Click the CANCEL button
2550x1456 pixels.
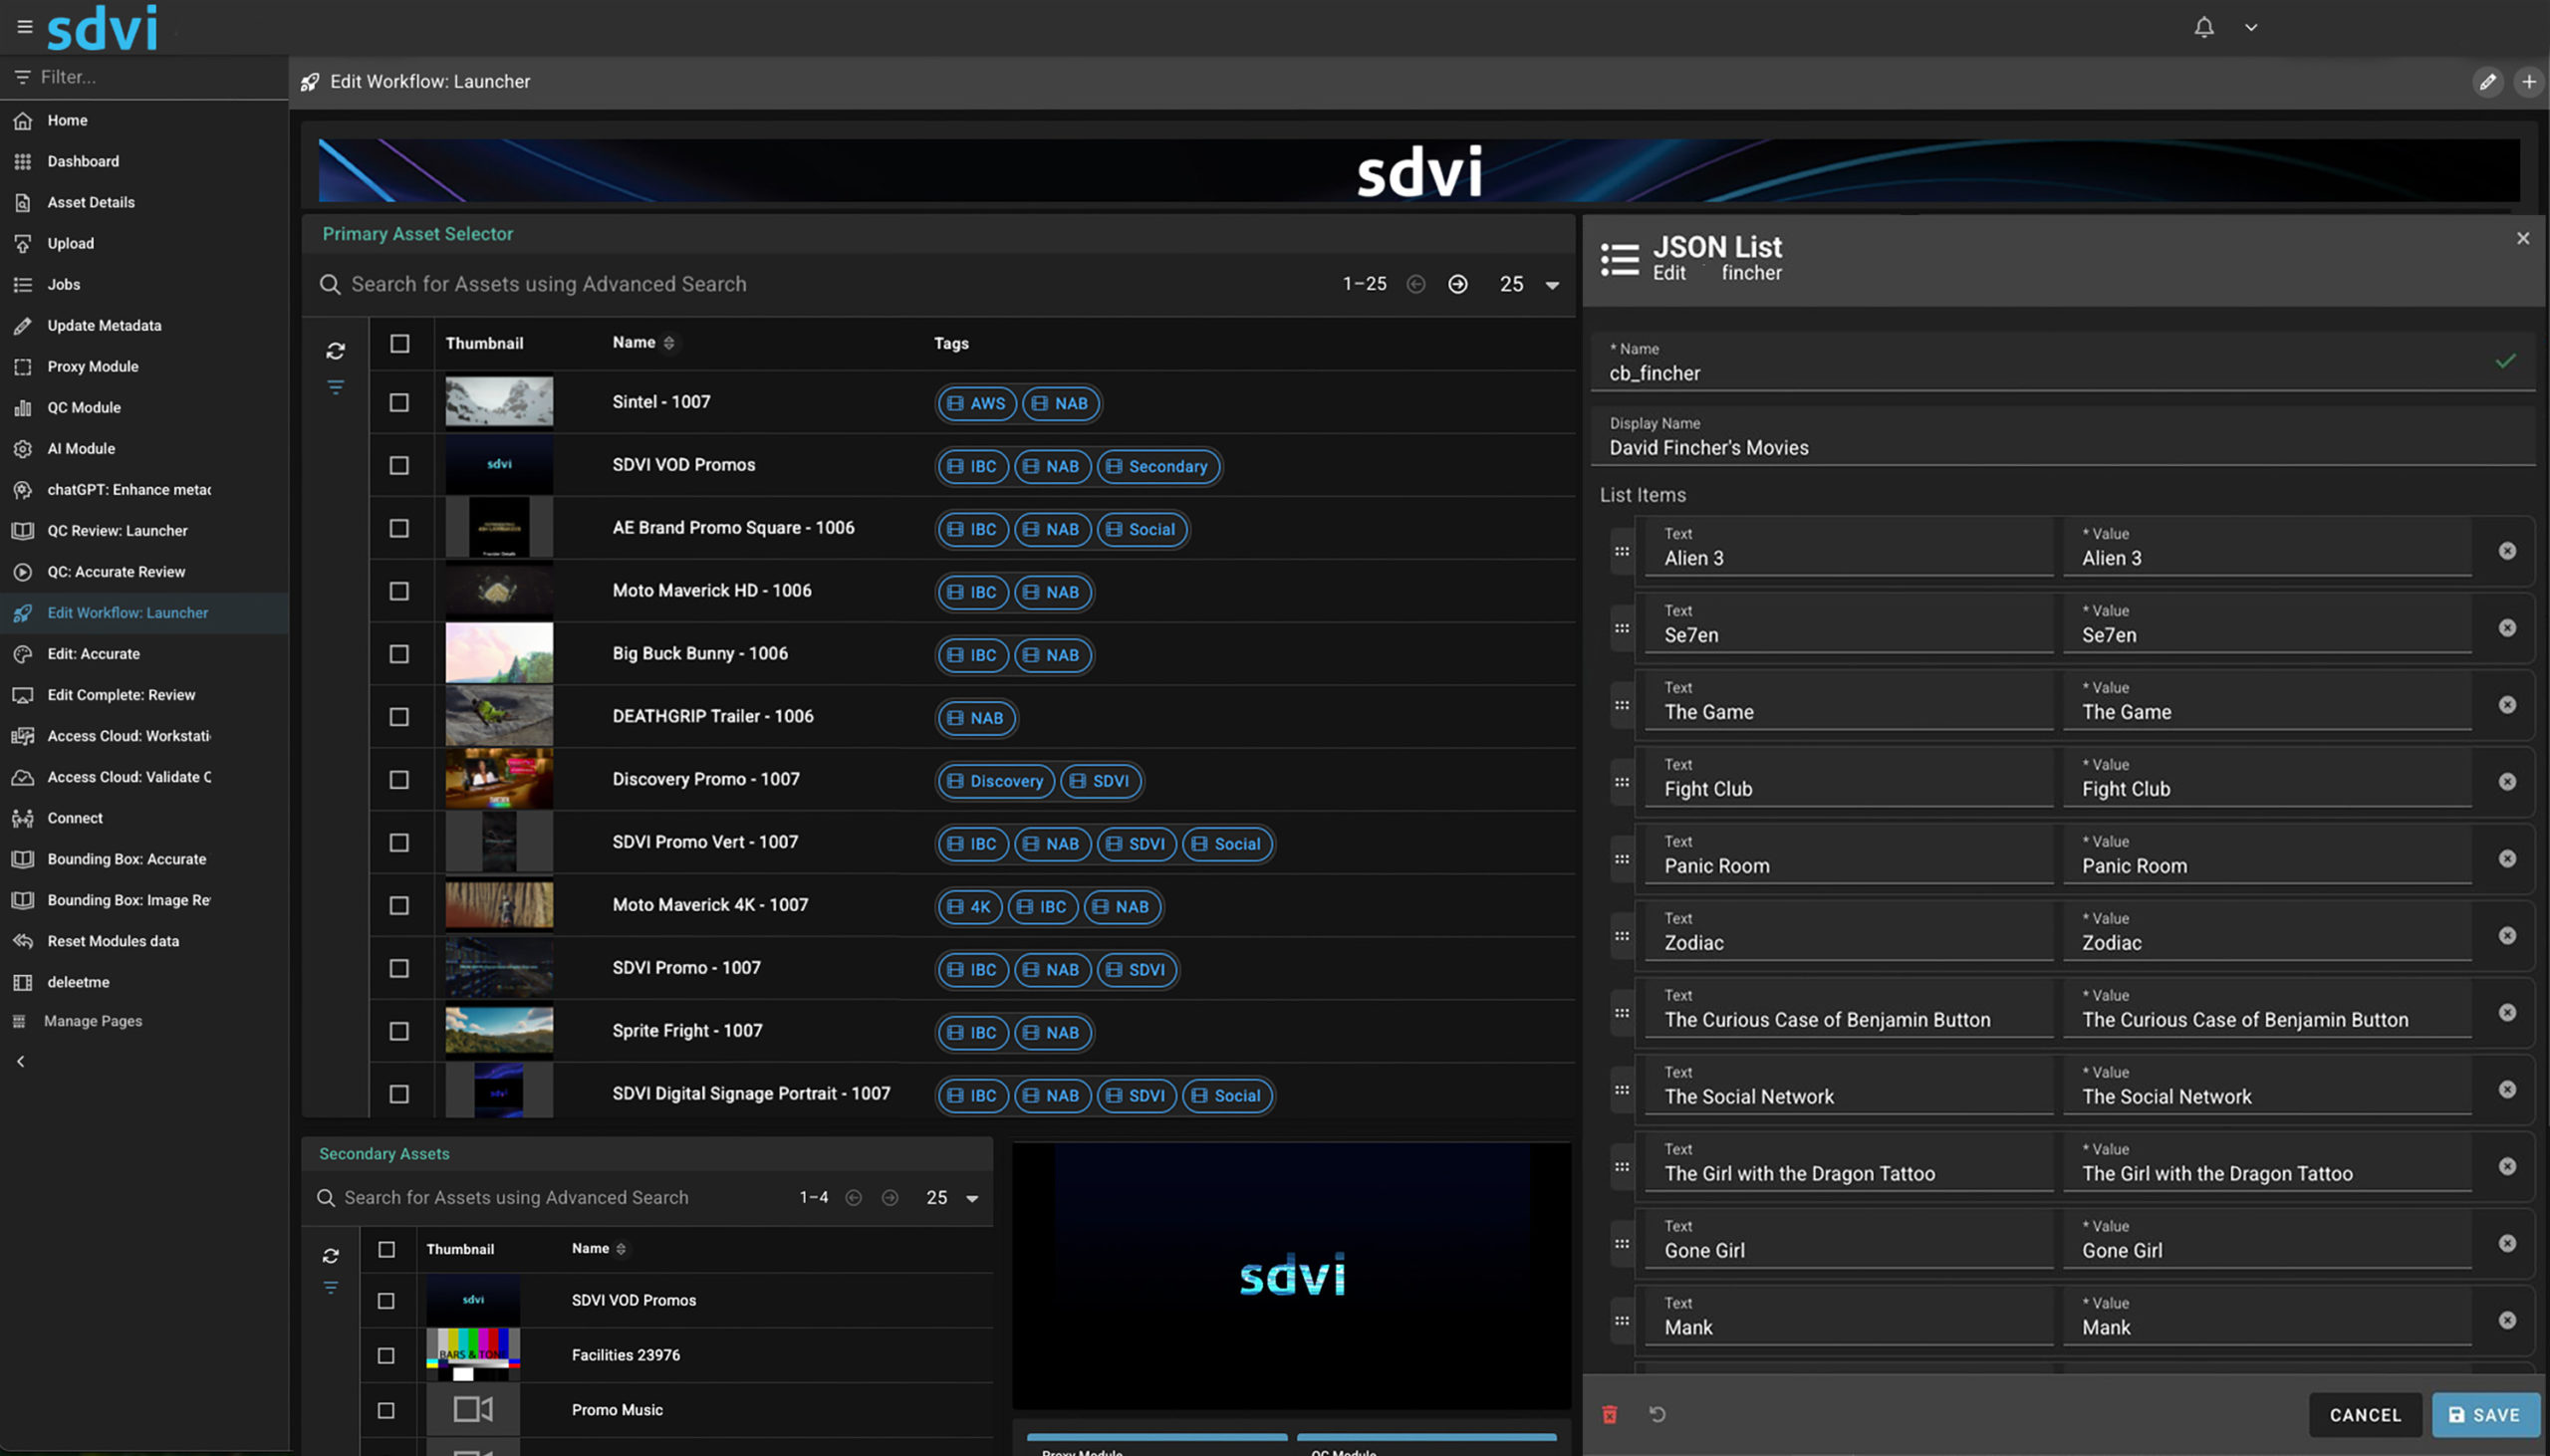(2364, 1414)
